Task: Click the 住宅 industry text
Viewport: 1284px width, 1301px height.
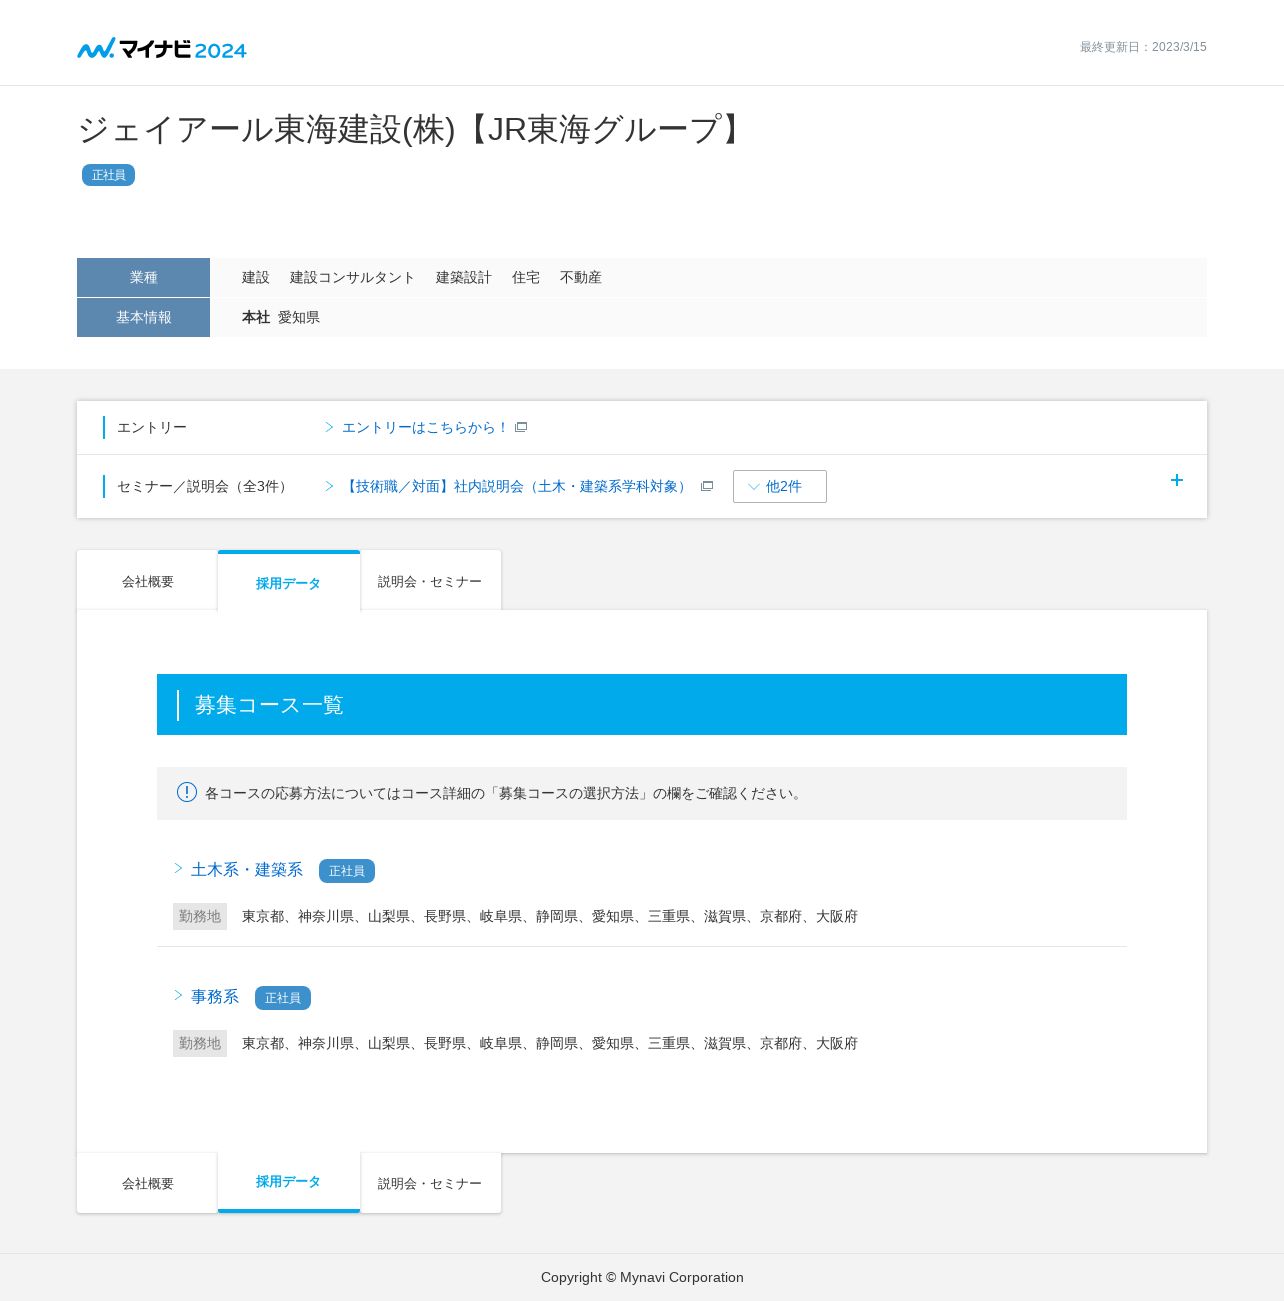Action: click(x=526, y=277)
